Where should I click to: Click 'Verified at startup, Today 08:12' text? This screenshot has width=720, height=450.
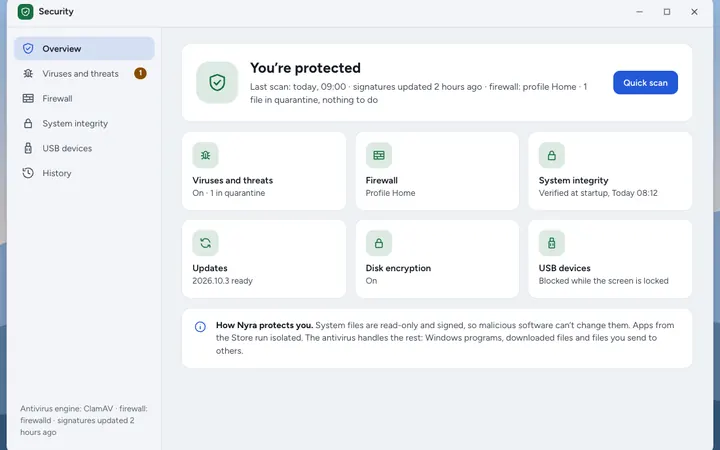coord(598,193)
